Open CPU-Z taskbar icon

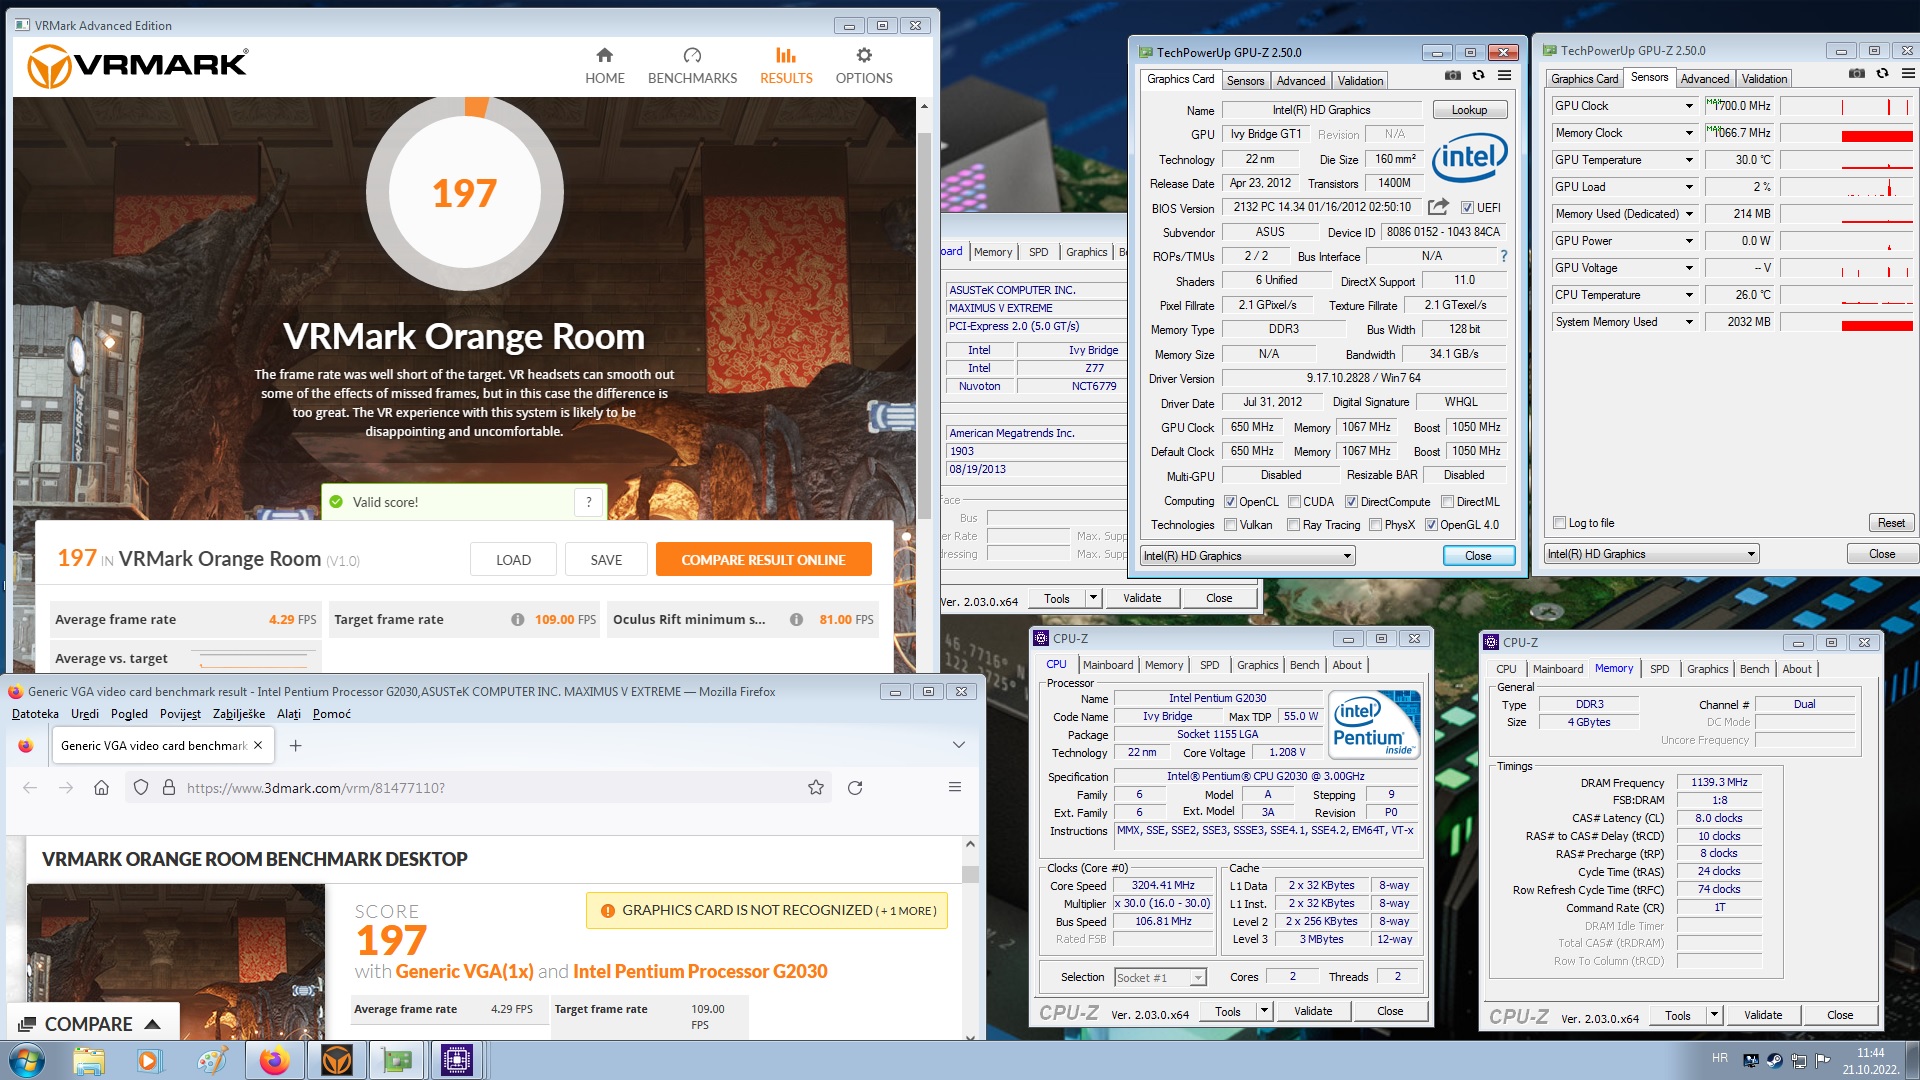click(x=456, y=1060)
